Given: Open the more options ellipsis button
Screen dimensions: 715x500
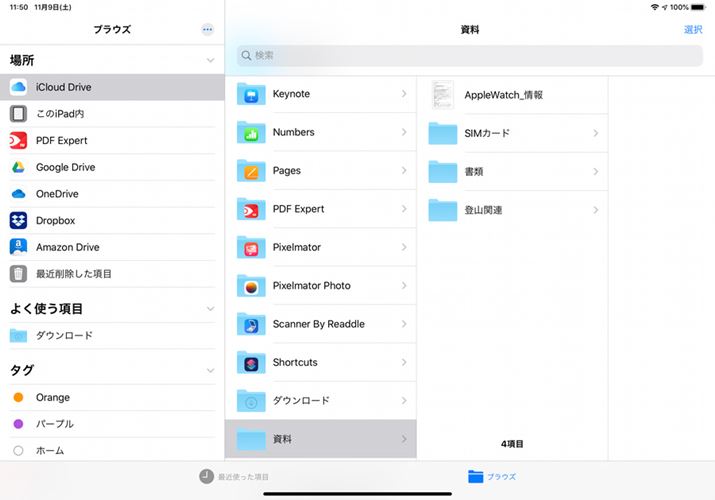Looking at the screenshot, I should coord(207,30).
